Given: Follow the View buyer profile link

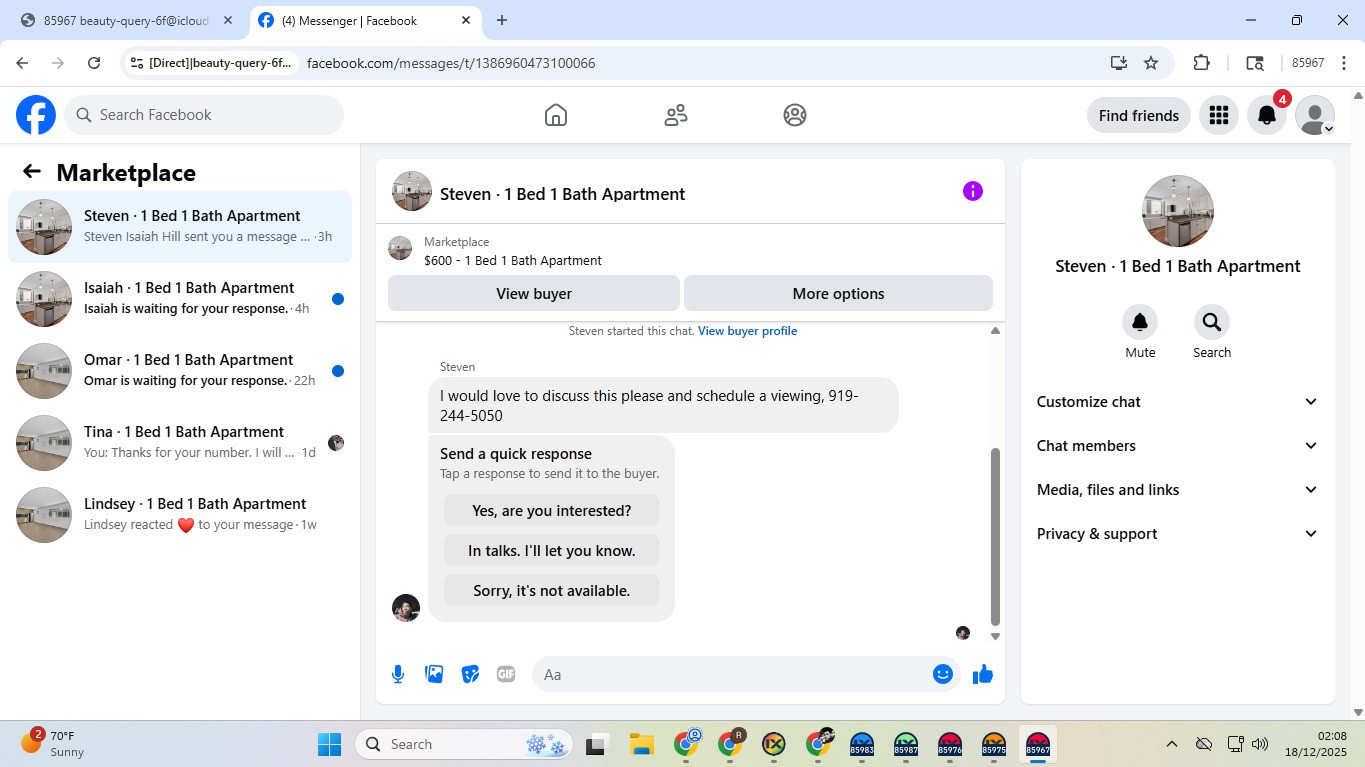Looking at the screenshot, I should point(747,331).
